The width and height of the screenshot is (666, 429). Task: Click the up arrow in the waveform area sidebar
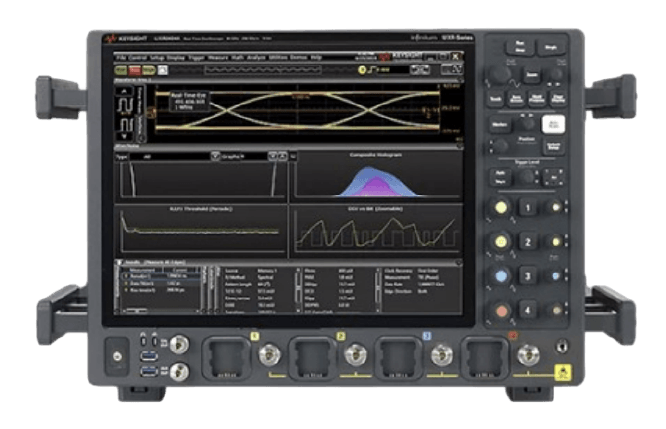tap(124, 91)
